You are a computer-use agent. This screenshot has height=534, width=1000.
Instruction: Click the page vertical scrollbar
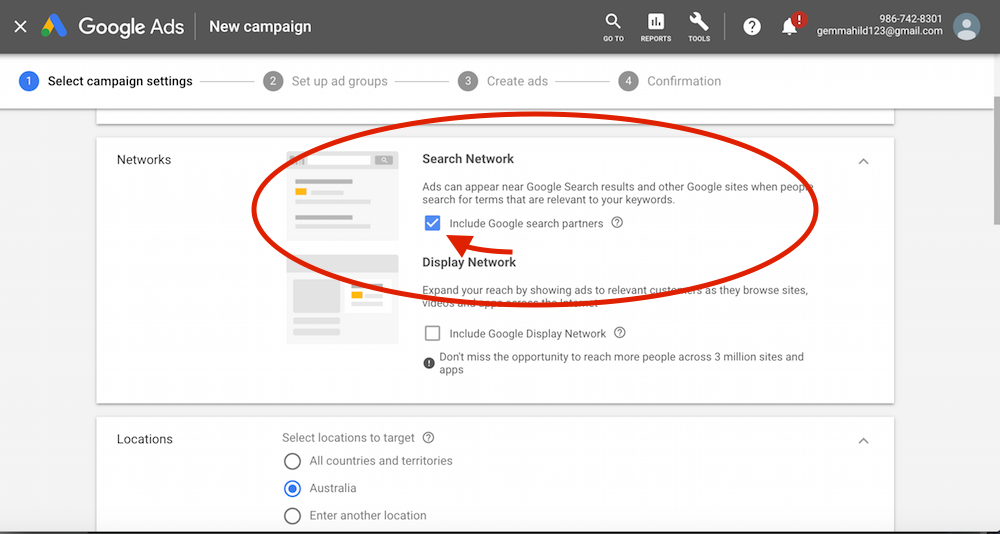pos(996,161)
